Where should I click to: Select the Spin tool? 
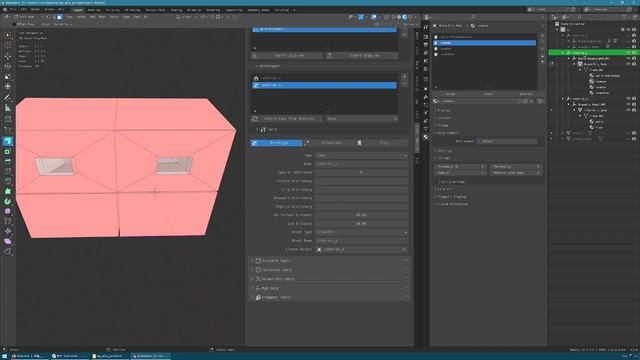click(x=8, y=201)
